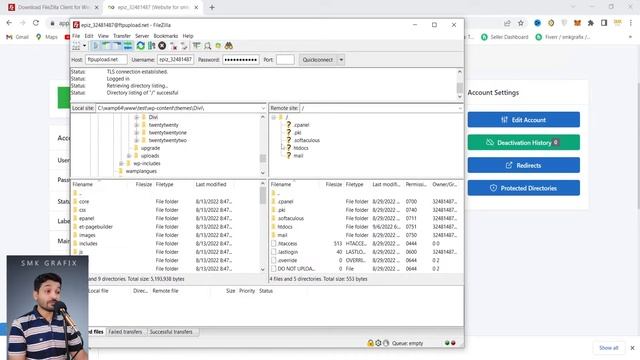Toggle directory comparison
This screenshot has width=640, height=360.
tap(207, 46)
